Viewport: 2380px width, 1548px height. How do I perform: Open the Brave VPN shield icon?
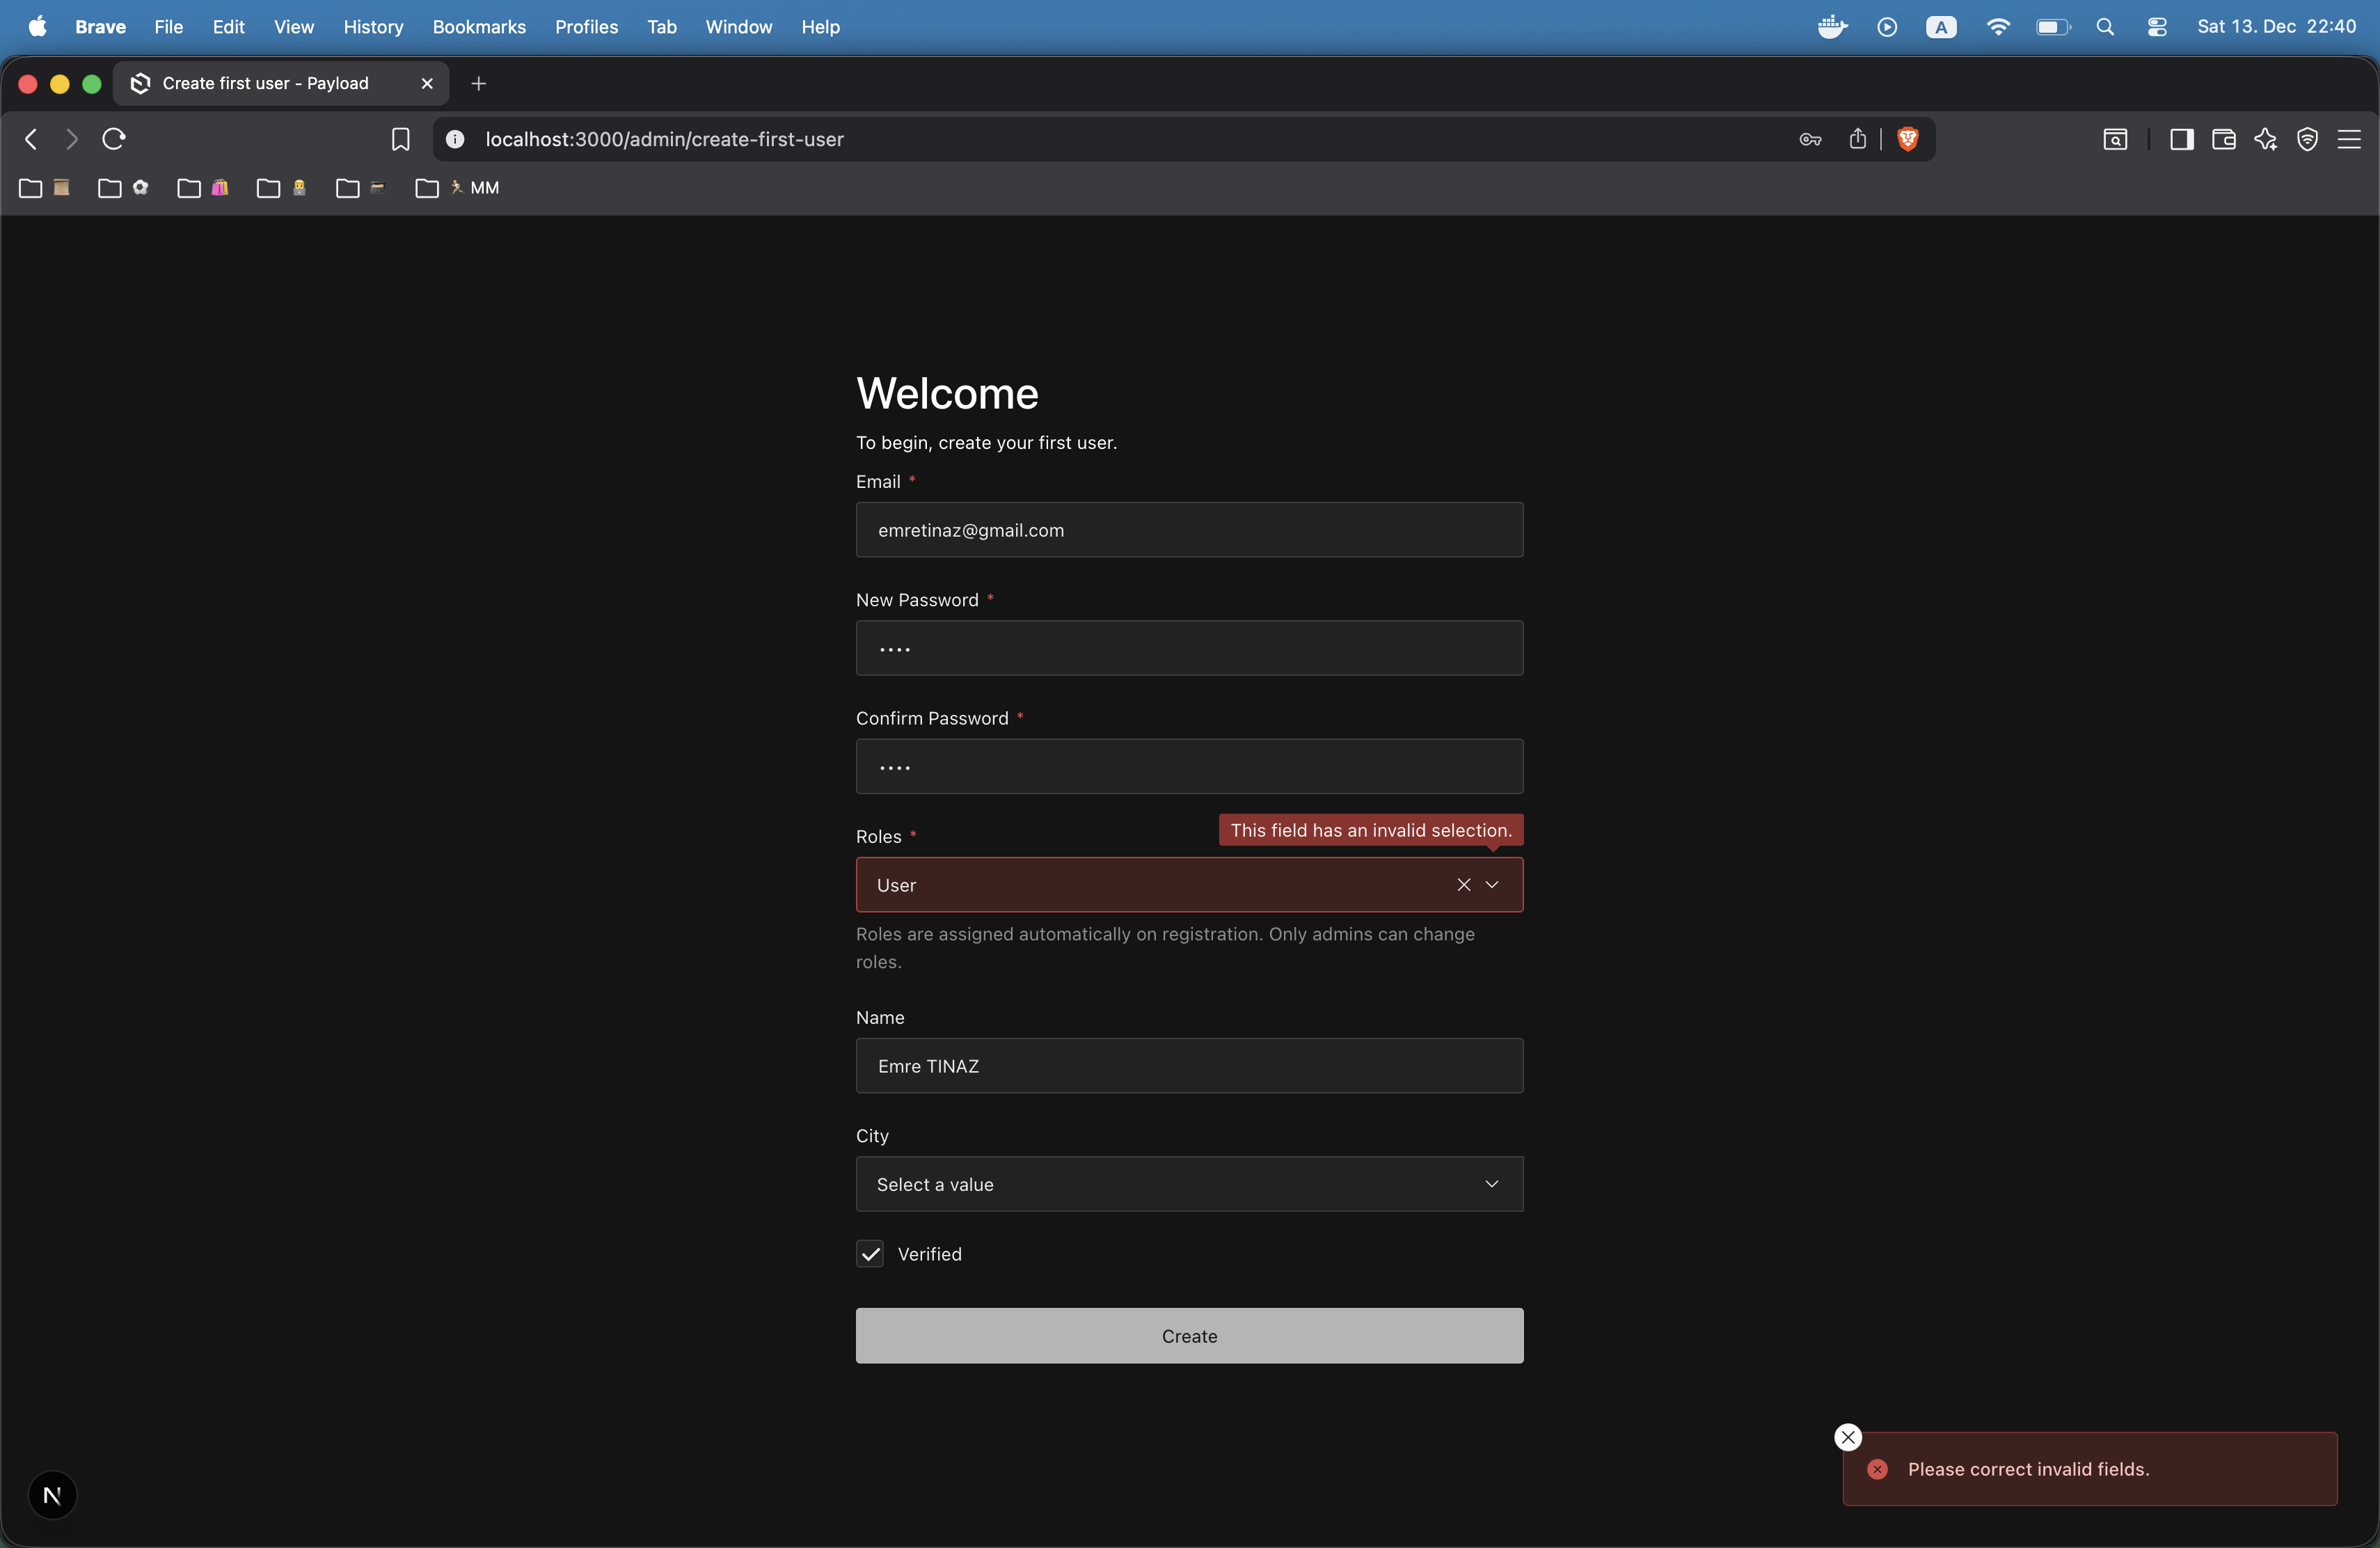tap(2307, 139)
